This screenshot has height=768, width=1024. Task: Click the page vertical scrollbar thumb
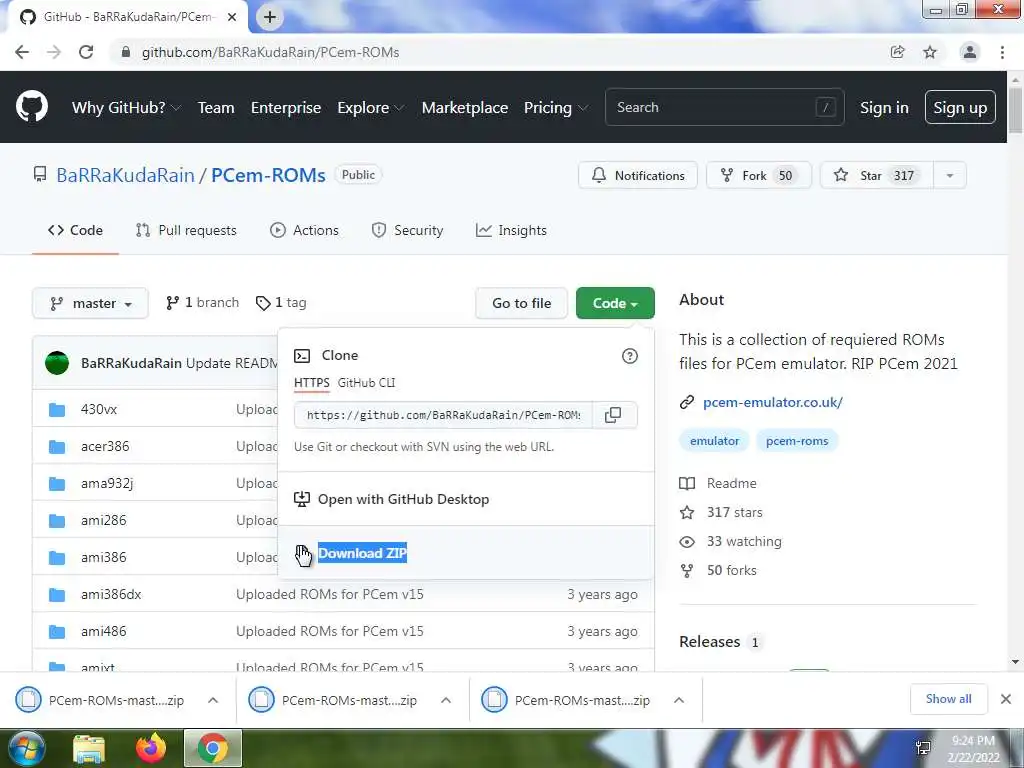click(x=1015, y=110)
